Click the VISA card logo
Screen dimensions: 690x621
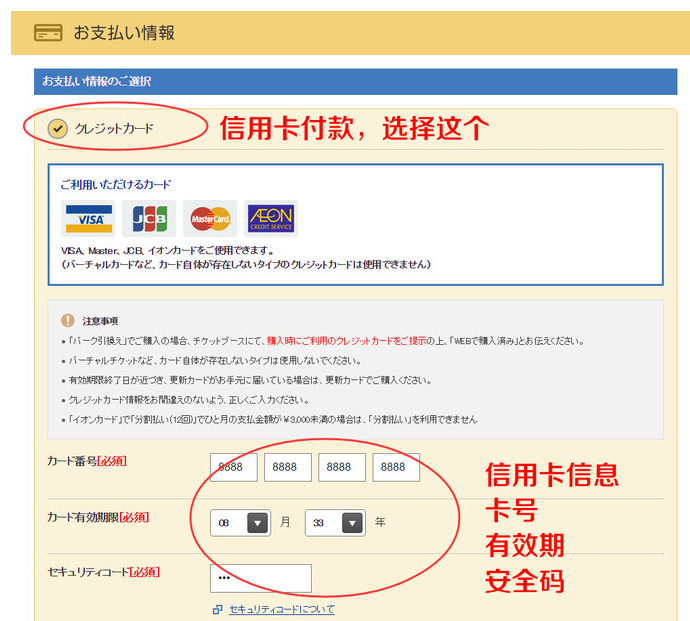[x=88, y=219]
